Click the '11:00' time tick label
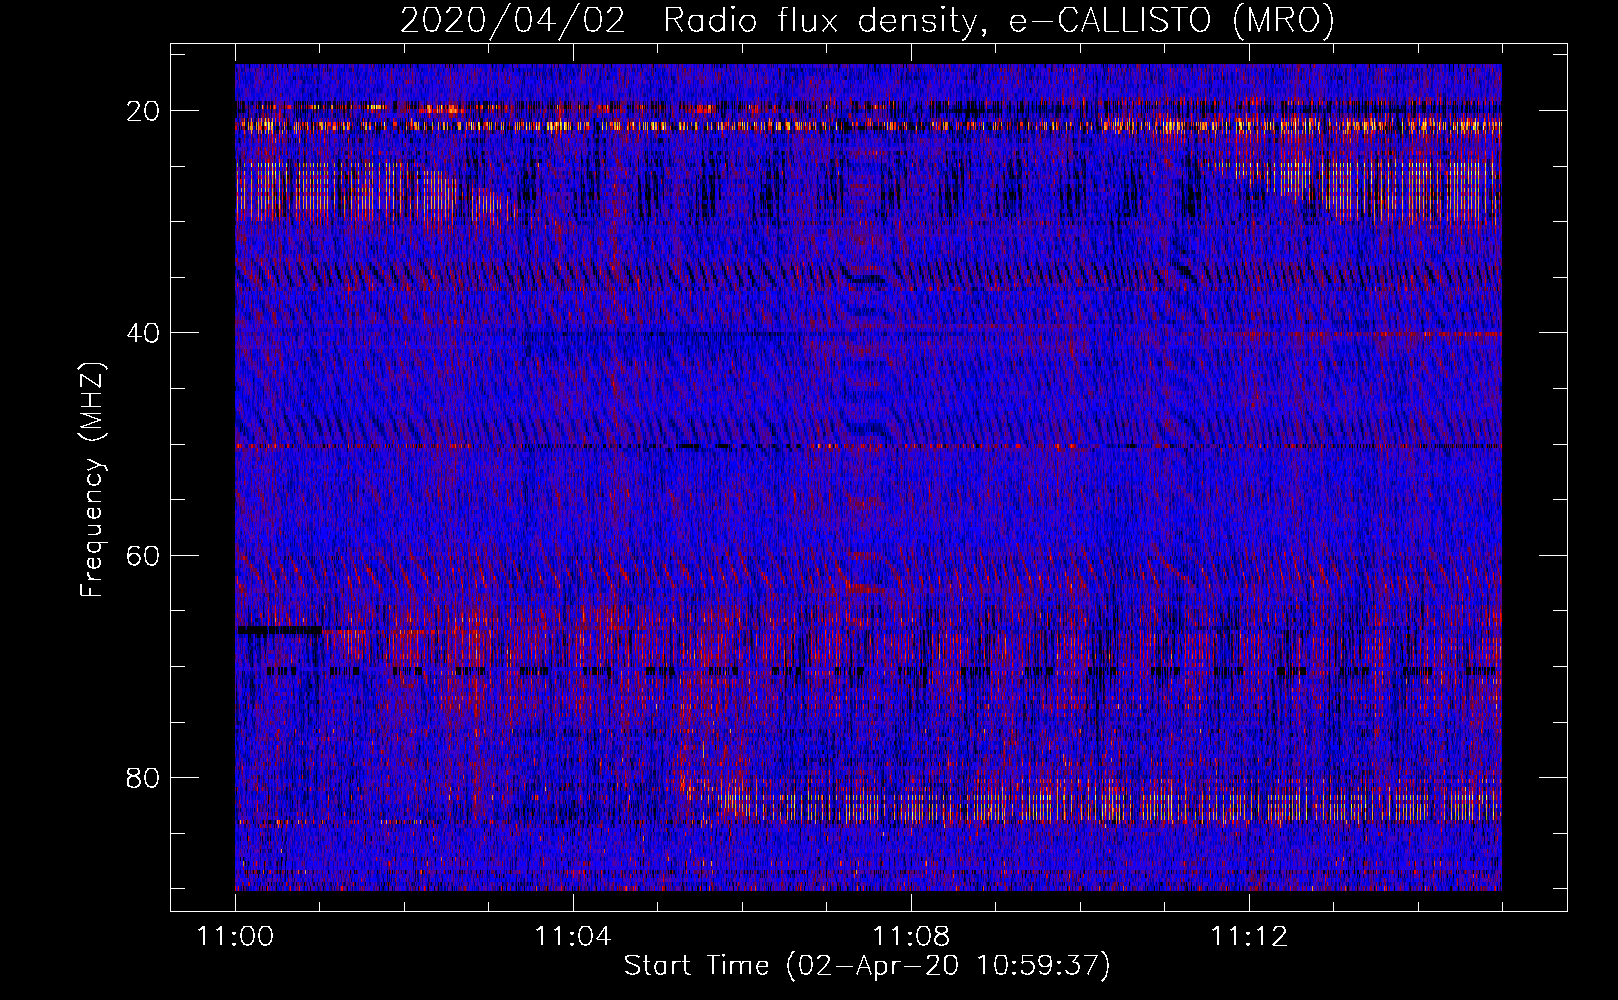Image resolution: width=1618 pixels, height=1000 pixels. pyautogui.click(x=235, y=937)
